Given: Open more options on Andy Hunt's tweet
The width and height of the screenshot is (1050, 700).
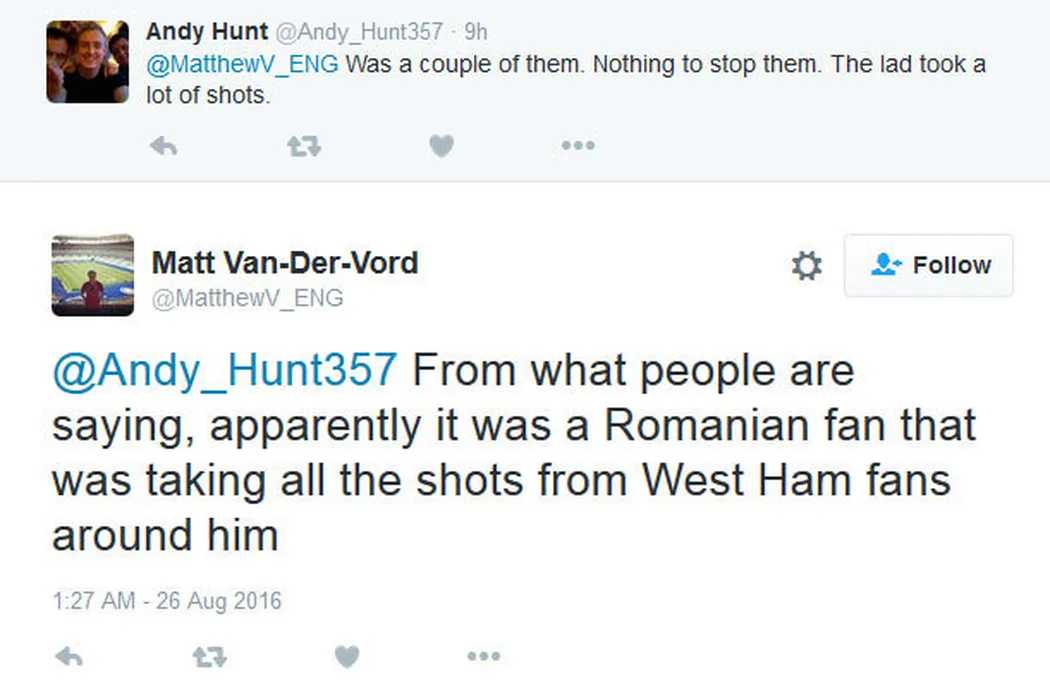Looking at the screenshot, I should [578, 146].
